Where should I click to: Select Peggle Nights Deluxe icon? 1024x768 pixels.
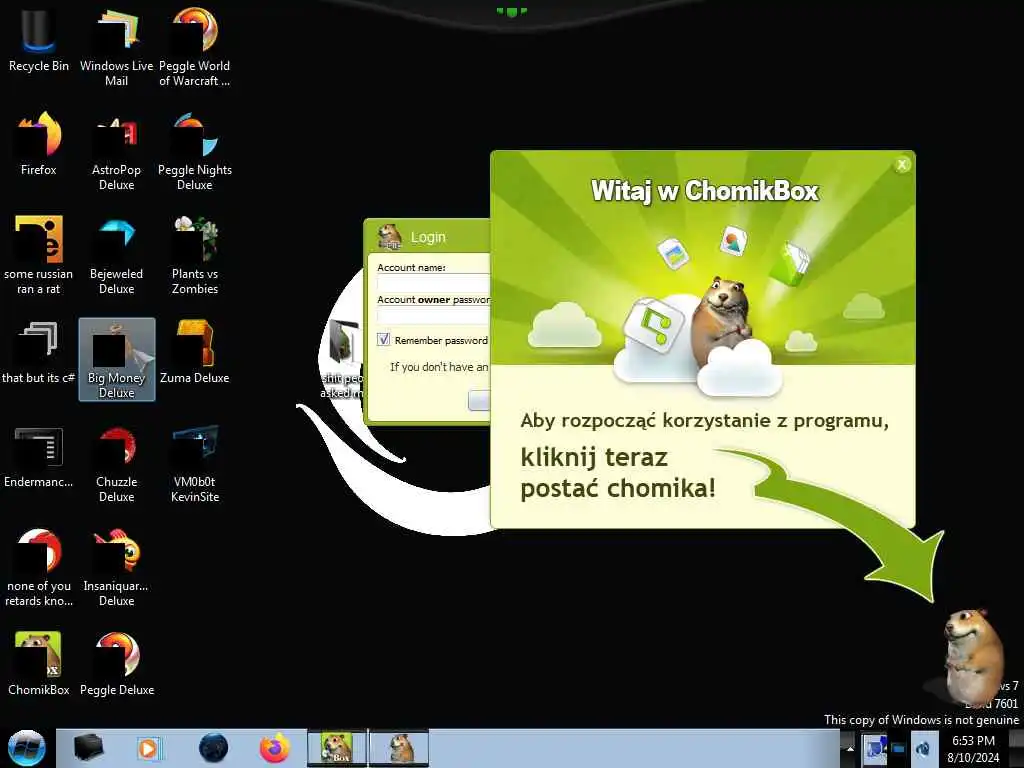[x=195, y=150]
